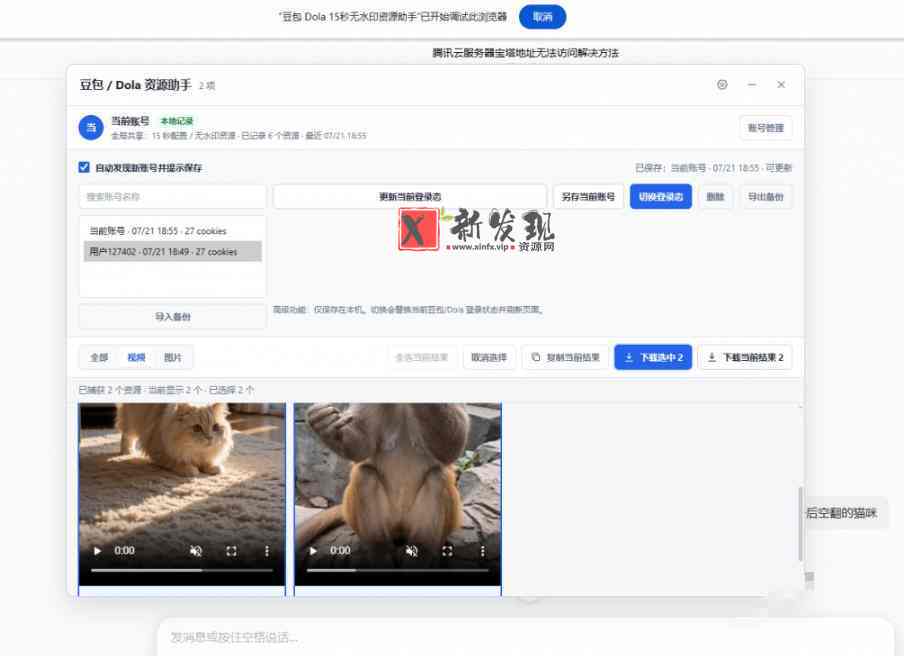Click the 腾讯云服务器宝塔地址无法访问解决方法 text above the dialog

click(525, 53)
